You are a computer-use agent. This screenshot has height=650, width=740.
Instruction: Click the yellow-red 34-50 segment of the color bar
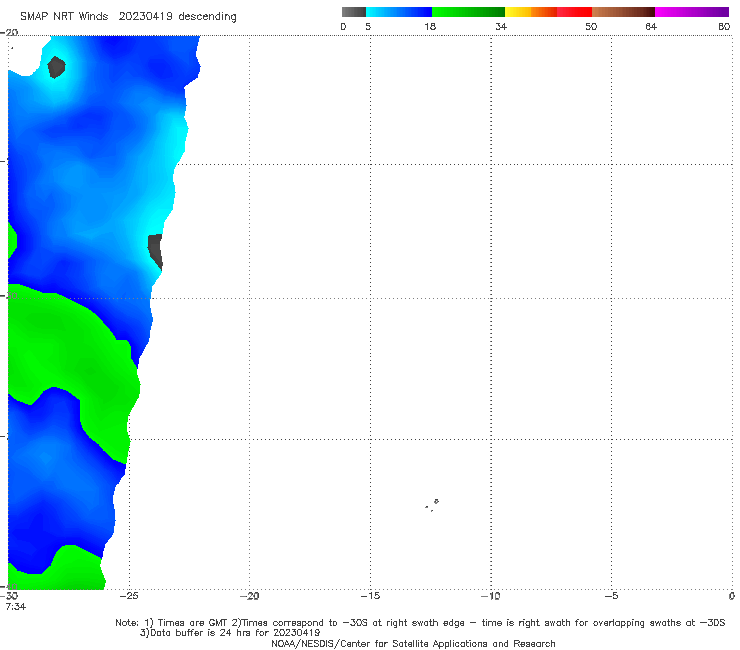pyautogui.click(x=548, y=12)
